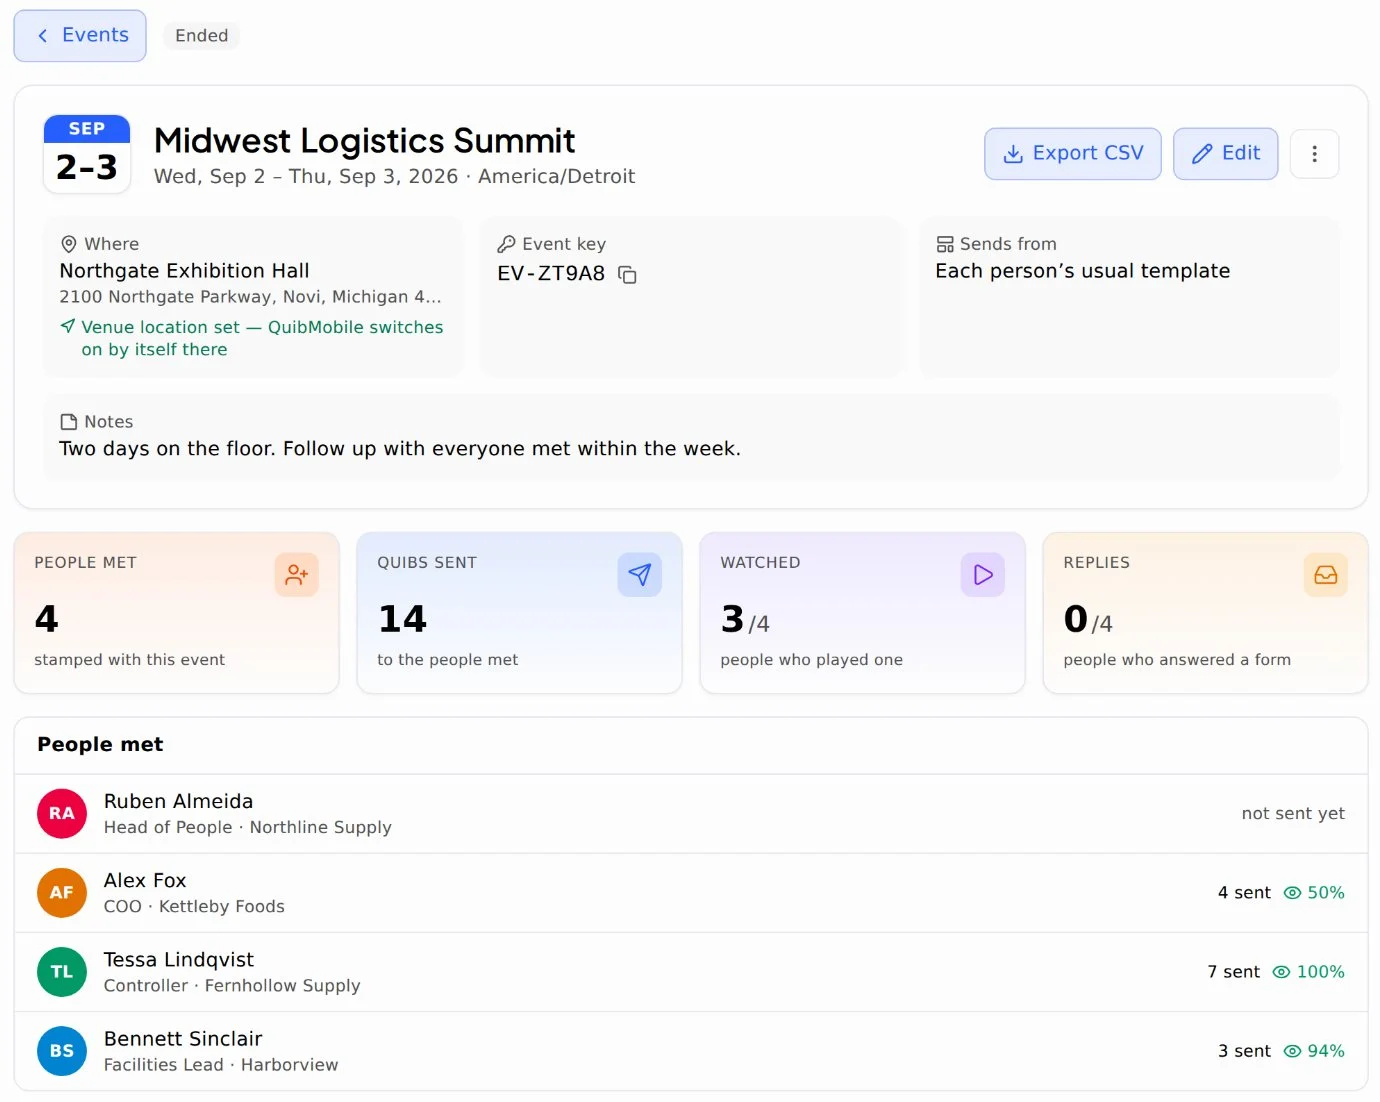Click the "not sent yet" status
The image size is (1380, 1102).
(x=1293, y=814)
